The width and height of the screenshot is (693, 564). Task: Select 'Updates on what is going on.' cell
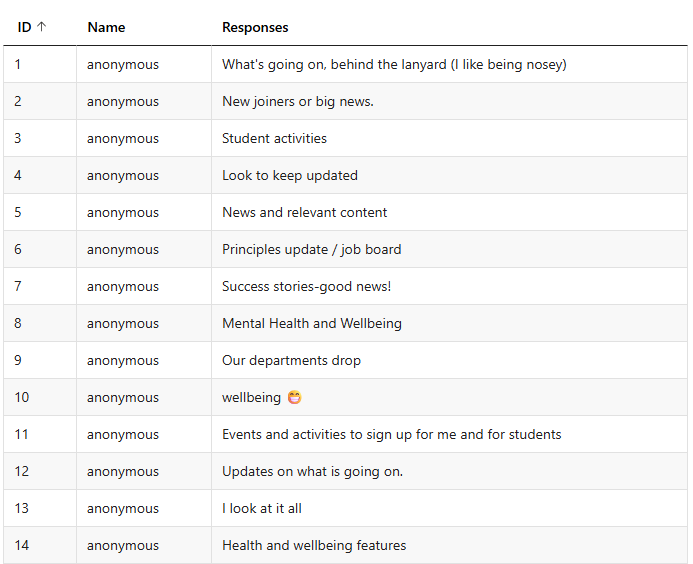pyautogui.click(x=312, y=471)
